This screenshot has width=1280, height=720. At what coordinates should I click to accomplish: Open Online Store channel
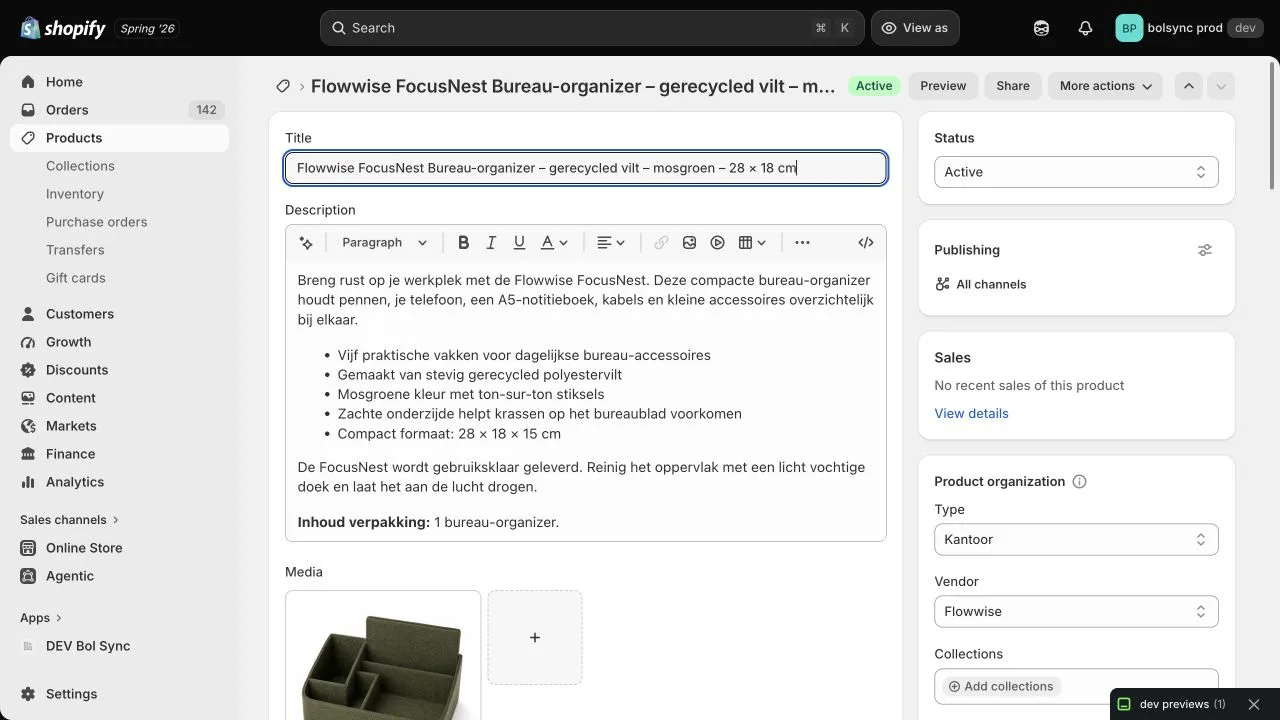[x=120, y=548]
